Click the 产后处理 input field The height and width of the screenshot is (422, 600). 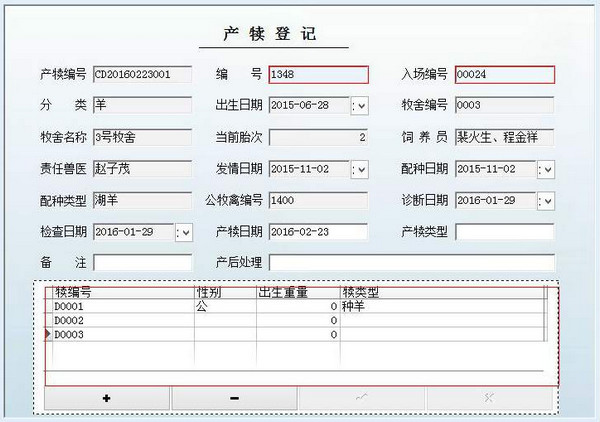(x=411, y=262)
